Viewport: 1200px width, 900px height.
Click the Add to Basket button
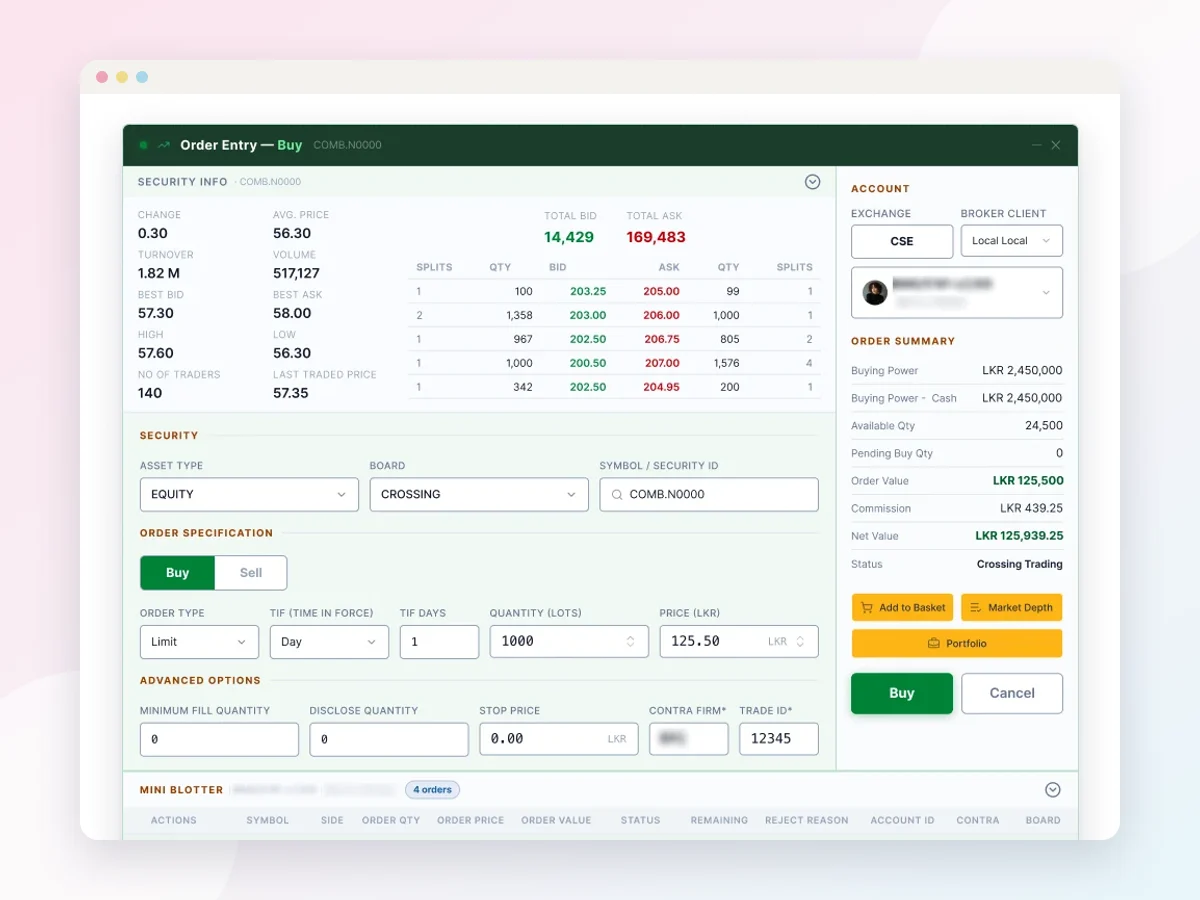pyautogui.click(x=903, y=607)
